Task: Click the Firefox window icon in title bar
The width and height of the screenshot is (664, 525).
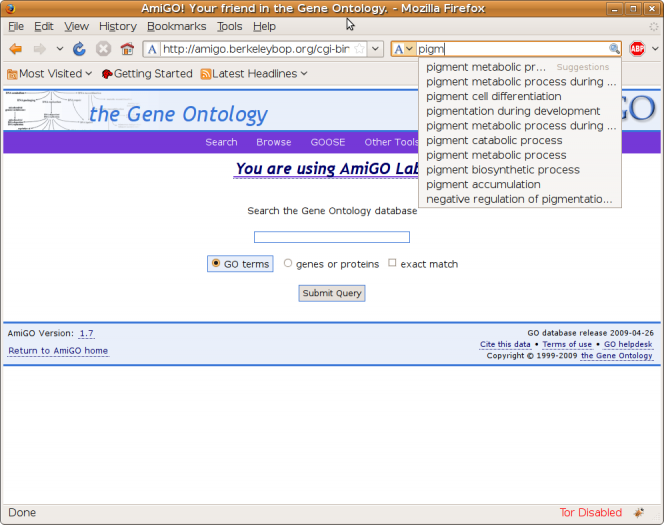Action: [10, 8]
